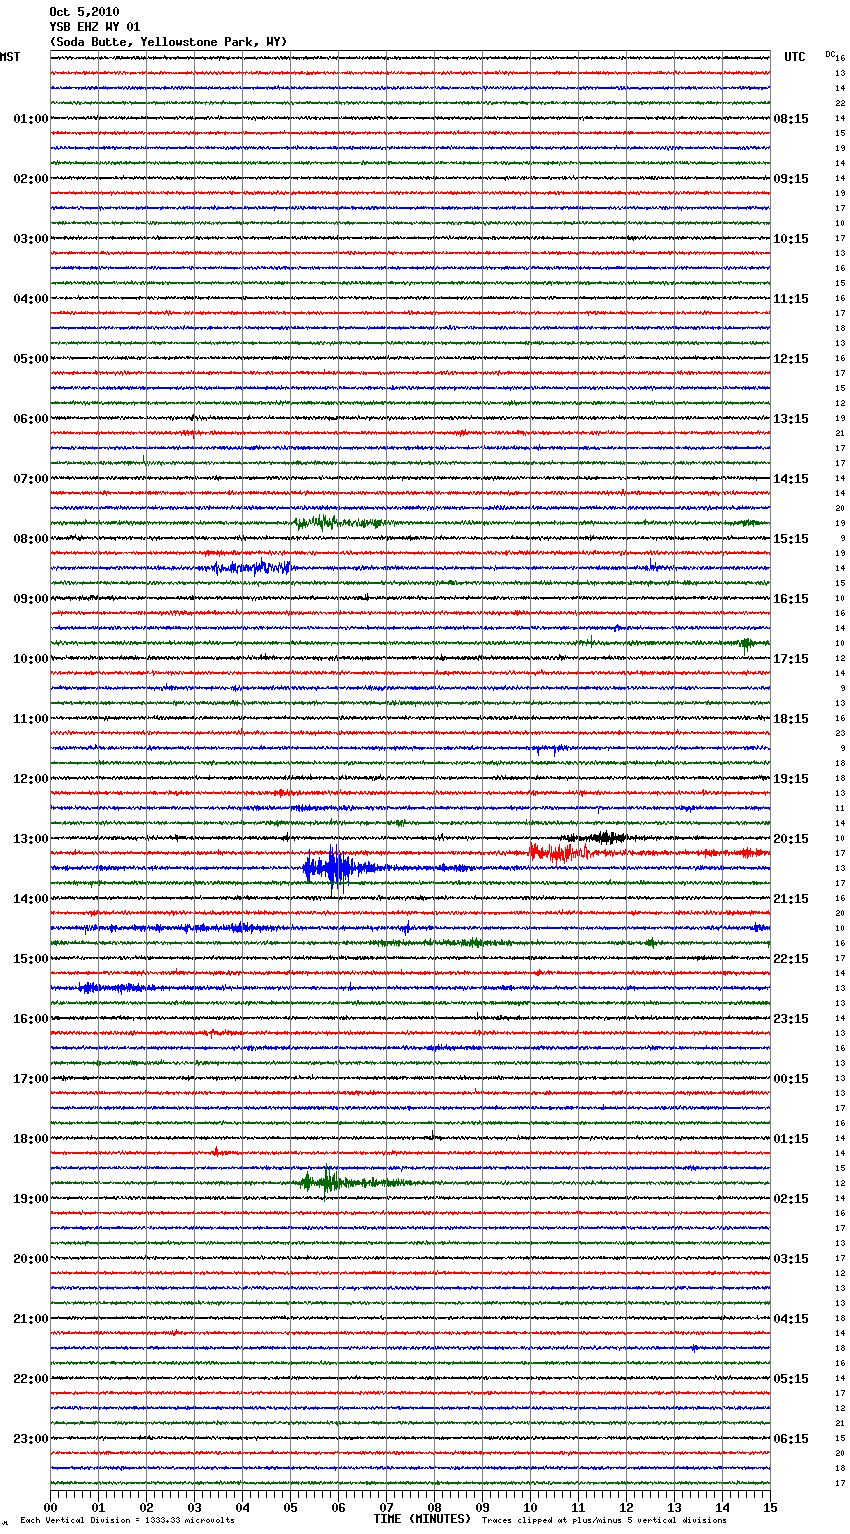Screen dimensions: 850x1534
Task: Click the "21:00" MST time label
Action: [x=31, y=1319]
